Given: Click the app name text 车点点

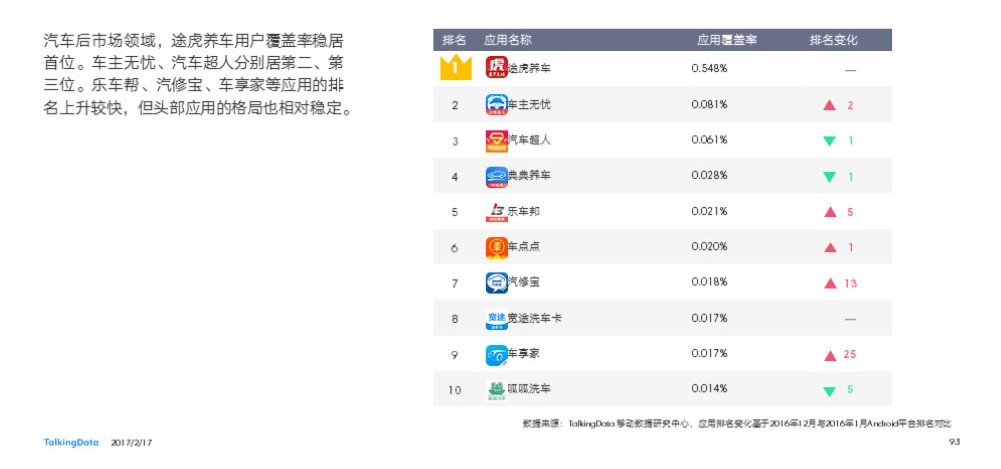Looking at the screenshot, I should click(524, 246).
